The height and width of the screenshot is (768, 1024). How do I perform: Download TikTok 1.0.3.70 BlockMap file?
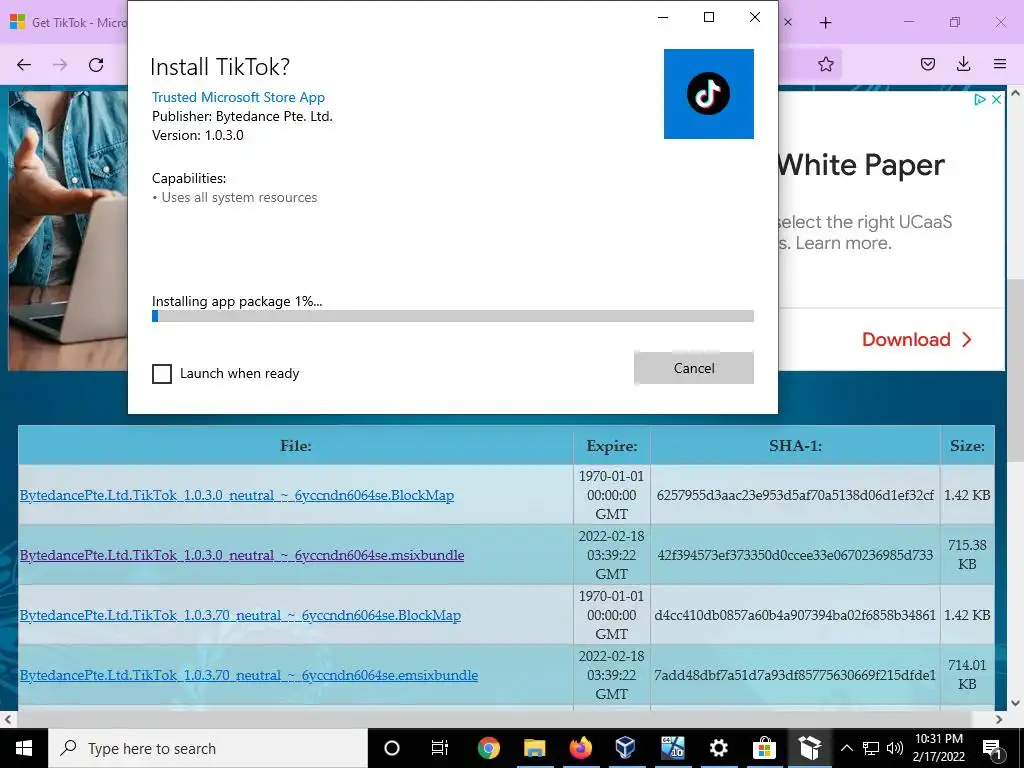click(x=240, y=615)
